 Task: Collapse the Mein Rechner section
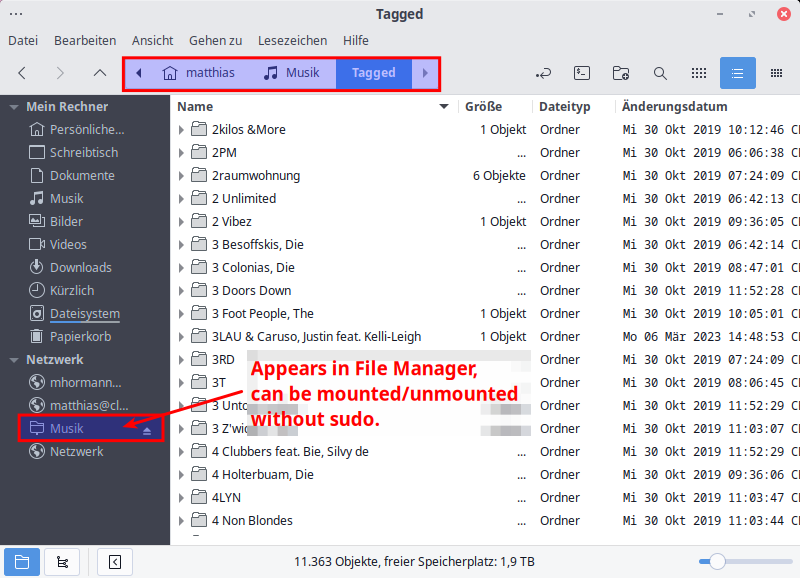pos(14,107)
